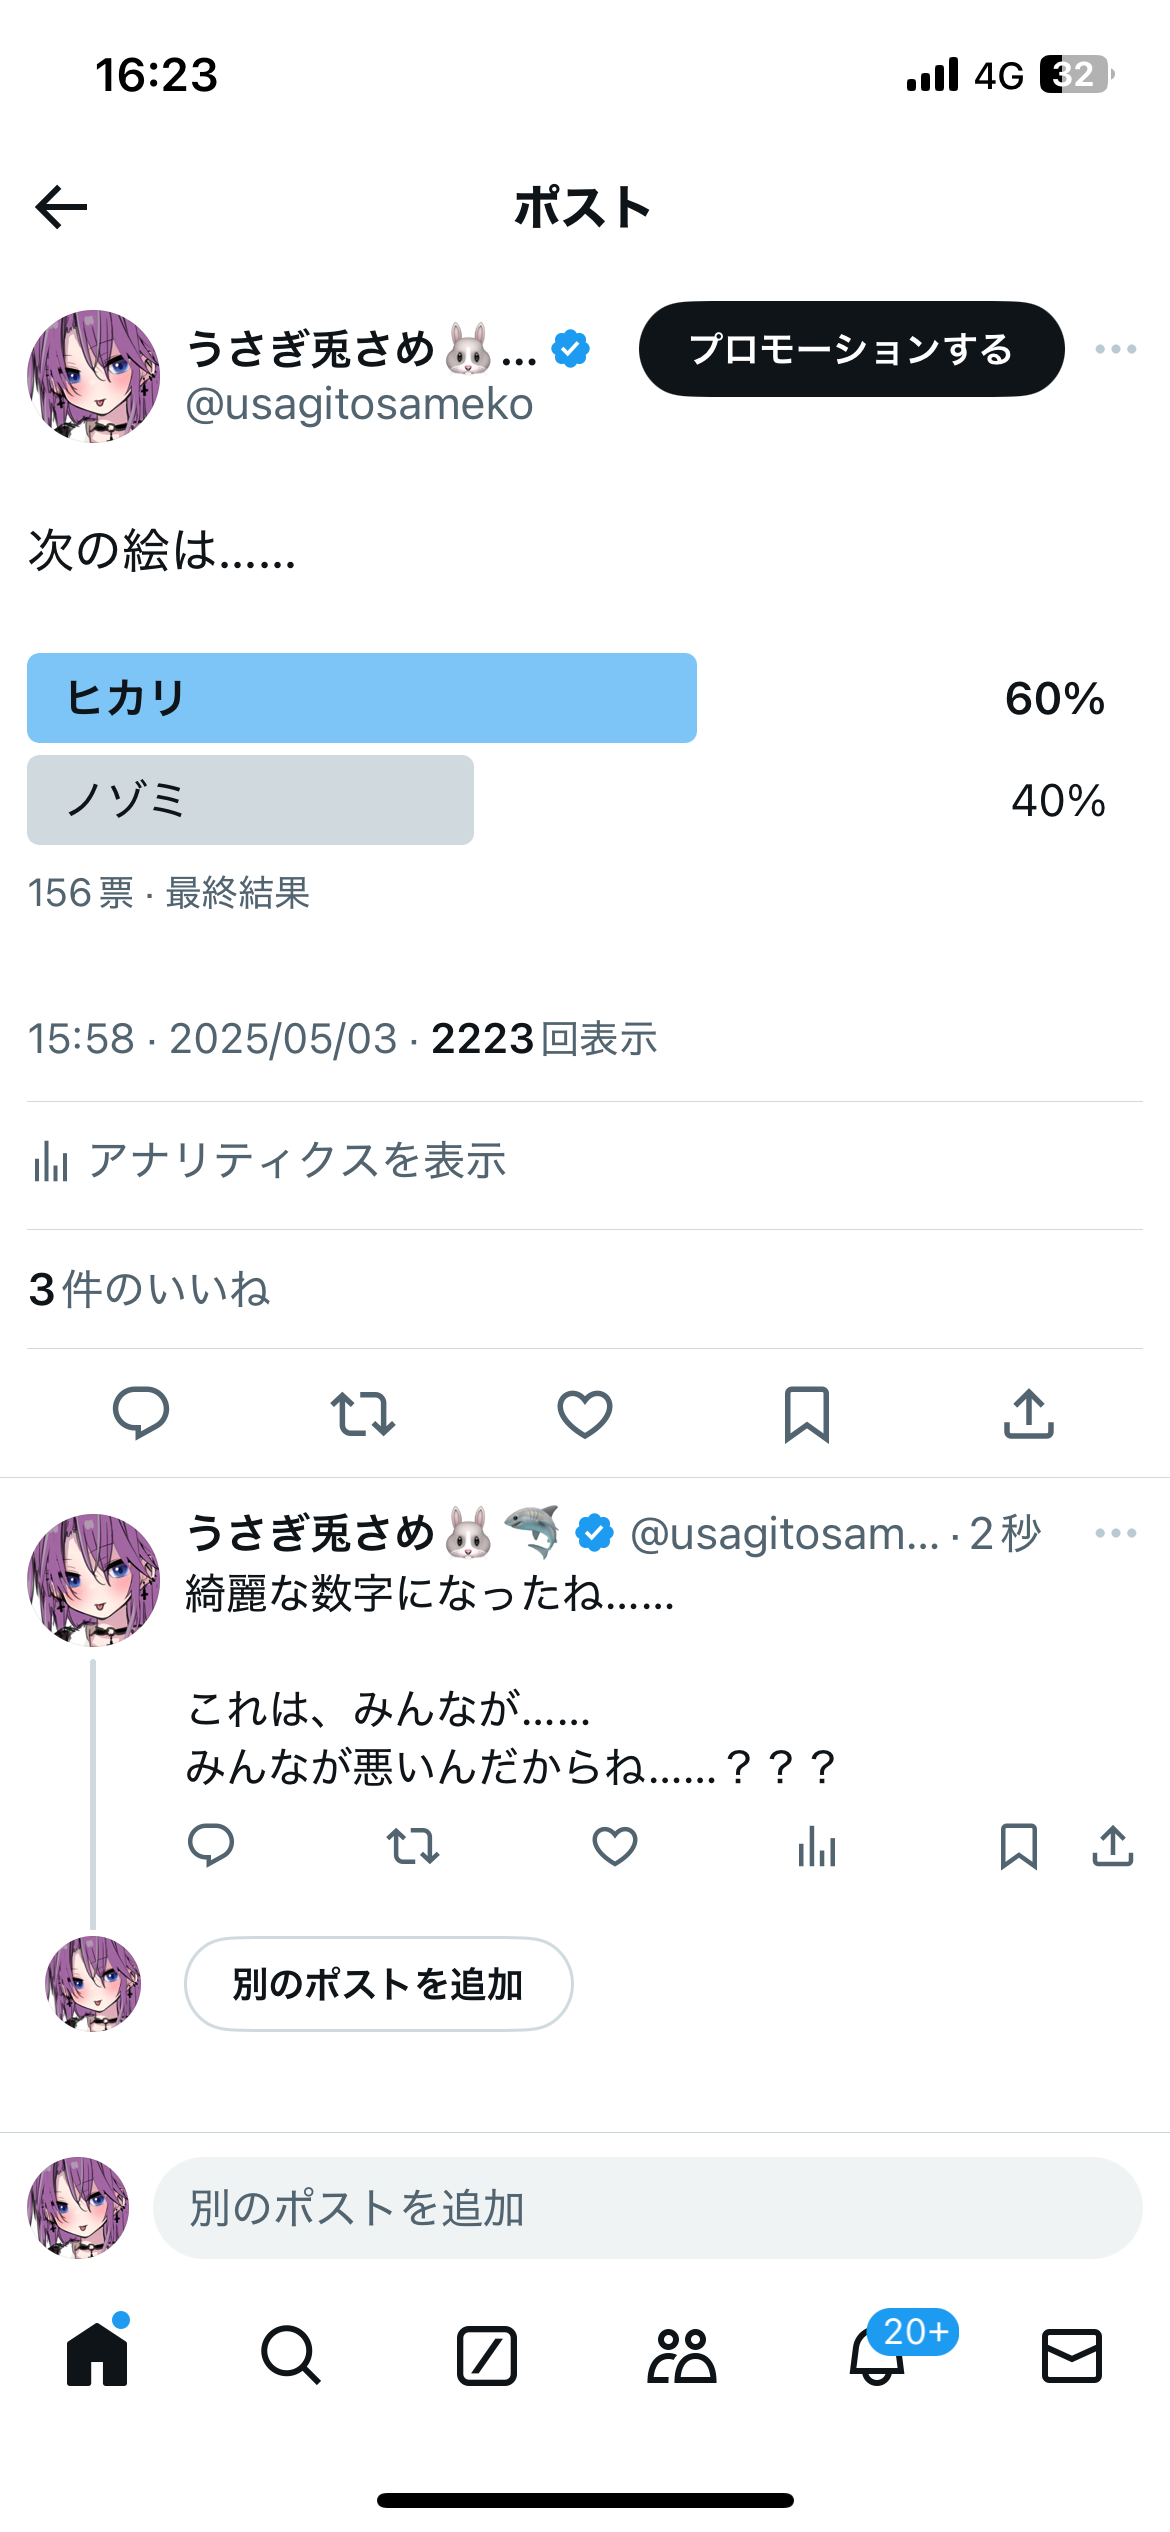This screenshot has height=2532, width=1170.
Task: Open the Search tab
Action: 291,2355
